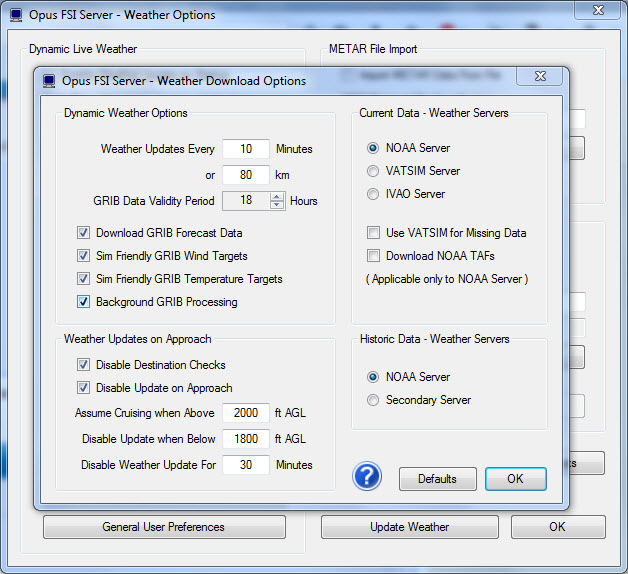Image resolution: width=628 pixels, height=574 pixels.
Task: Click the Assume Cruising when Above field
Action: [246, 413]
